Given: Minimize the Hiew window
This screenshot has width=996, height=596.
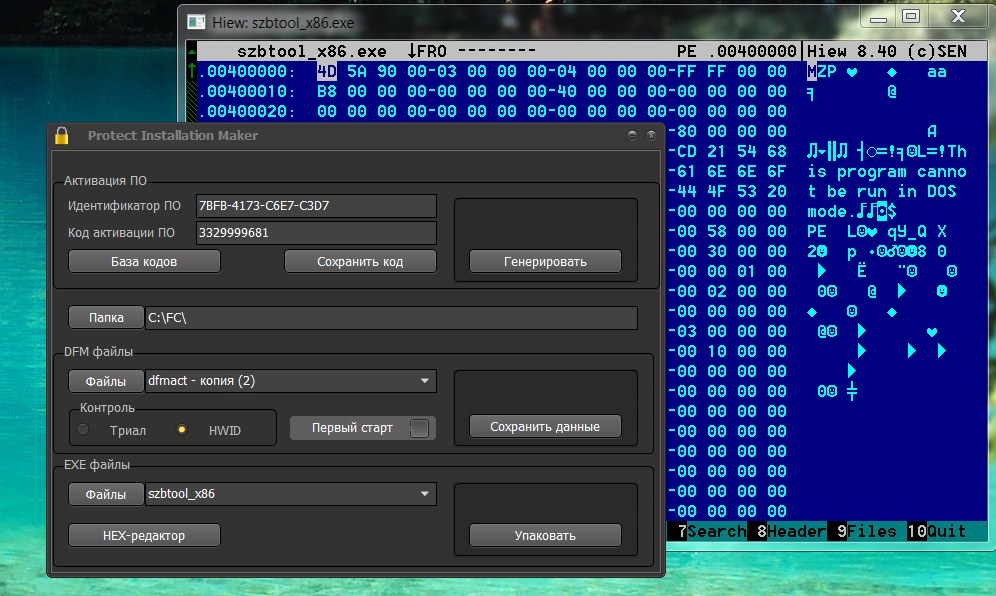Looking at the screenshot, I should 878,17.
